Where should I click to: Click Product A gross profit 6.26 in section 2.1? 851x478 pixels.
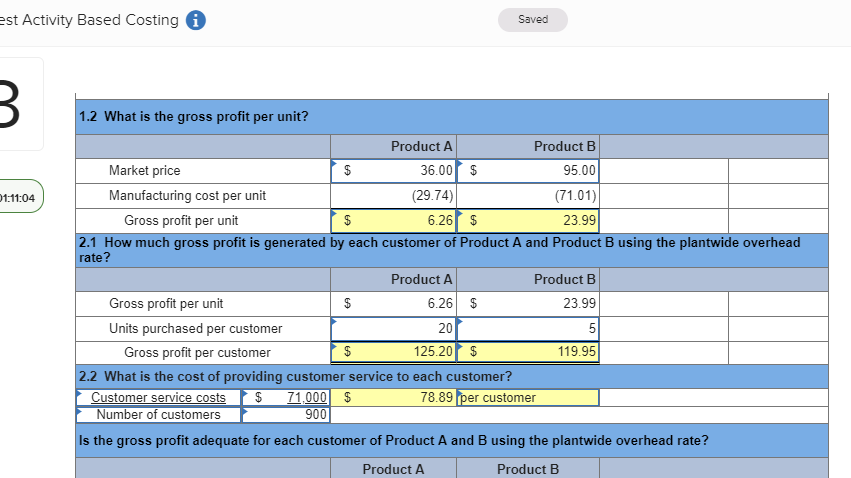[393, 303]
